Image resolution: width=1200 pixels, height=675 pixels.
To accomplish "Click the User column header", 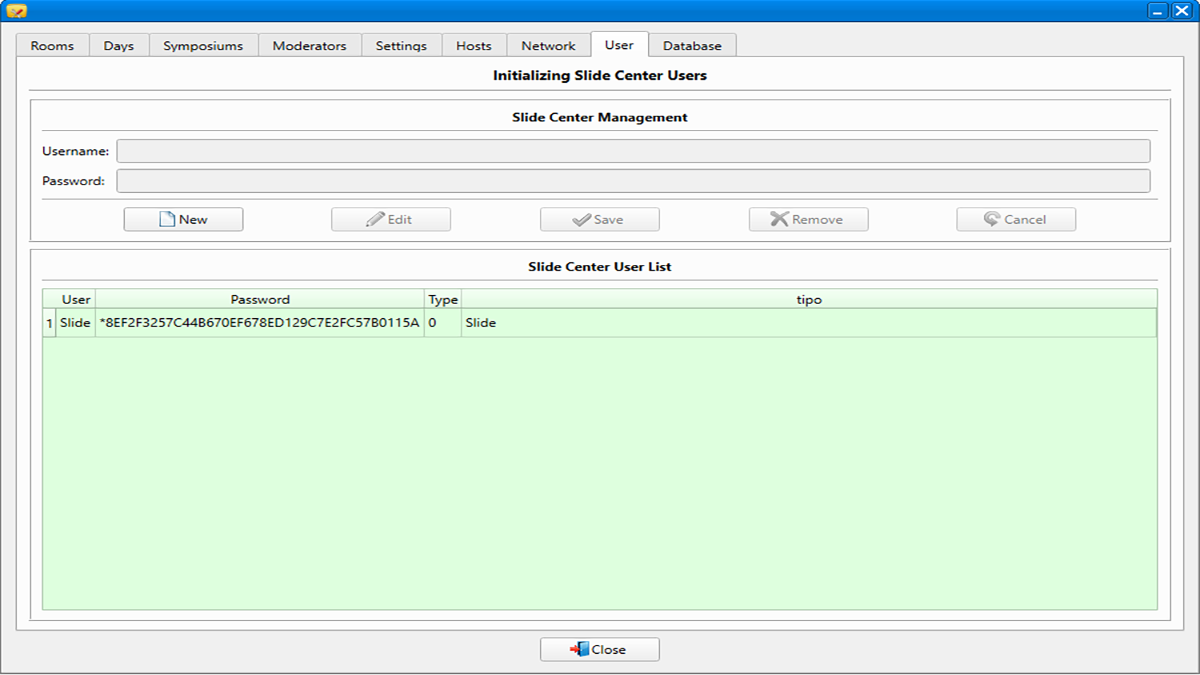I will 76,299.
